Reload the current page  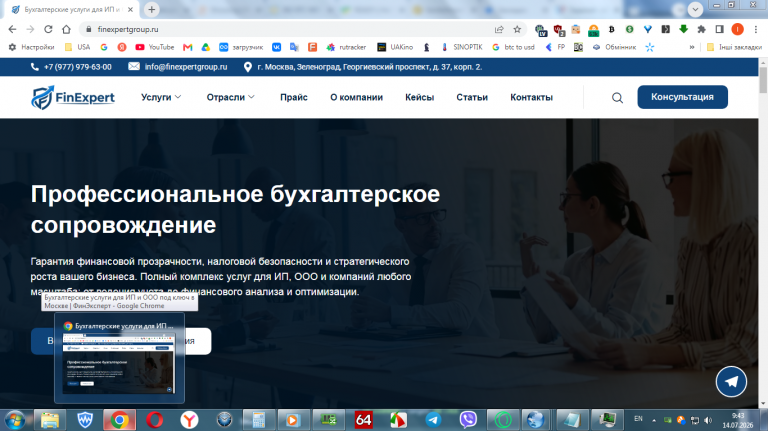click(x=48, y=29)
